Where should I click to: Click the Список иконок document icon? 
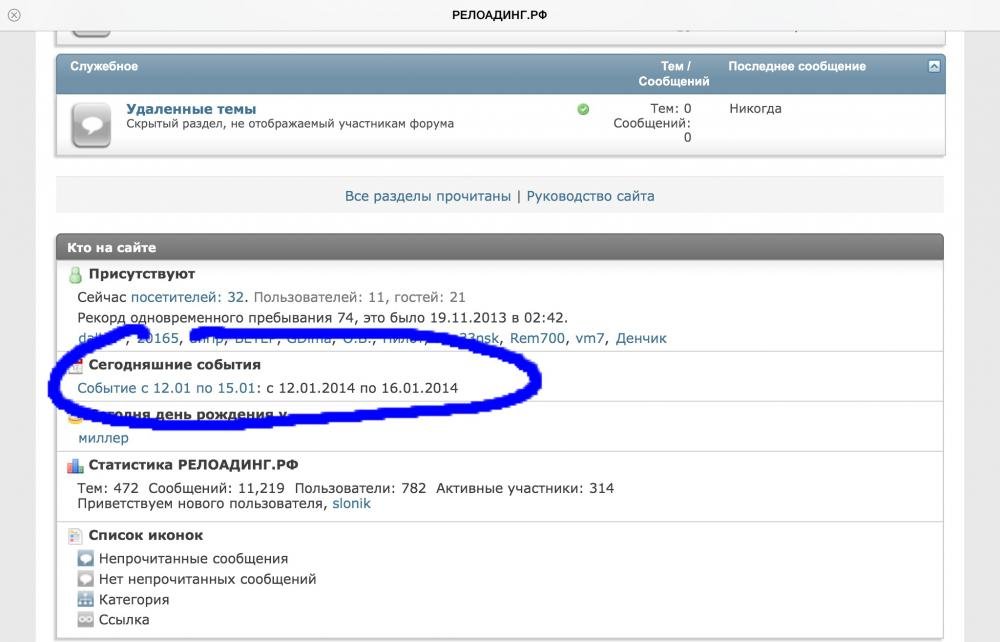pyautogui.click(x=75, y=536)
